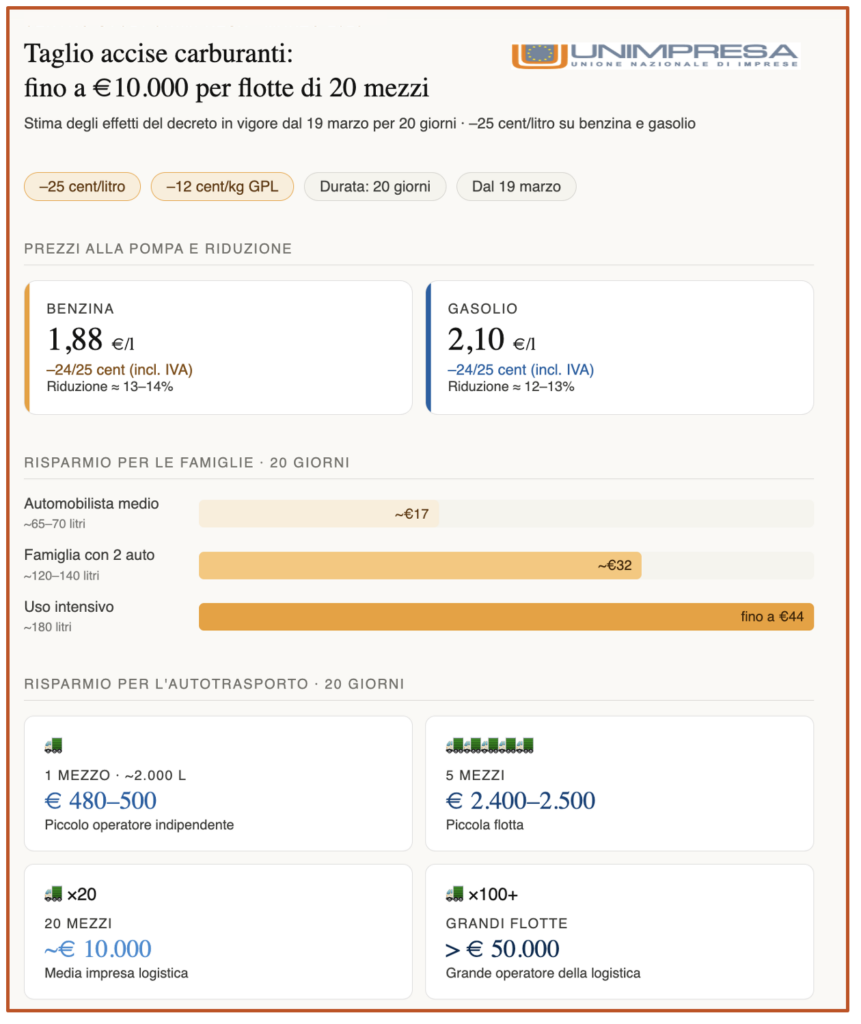Screen dimensions: 861x1024
Task: Click the Famiglia con 2 auto bar
Action: pos(420,565)
